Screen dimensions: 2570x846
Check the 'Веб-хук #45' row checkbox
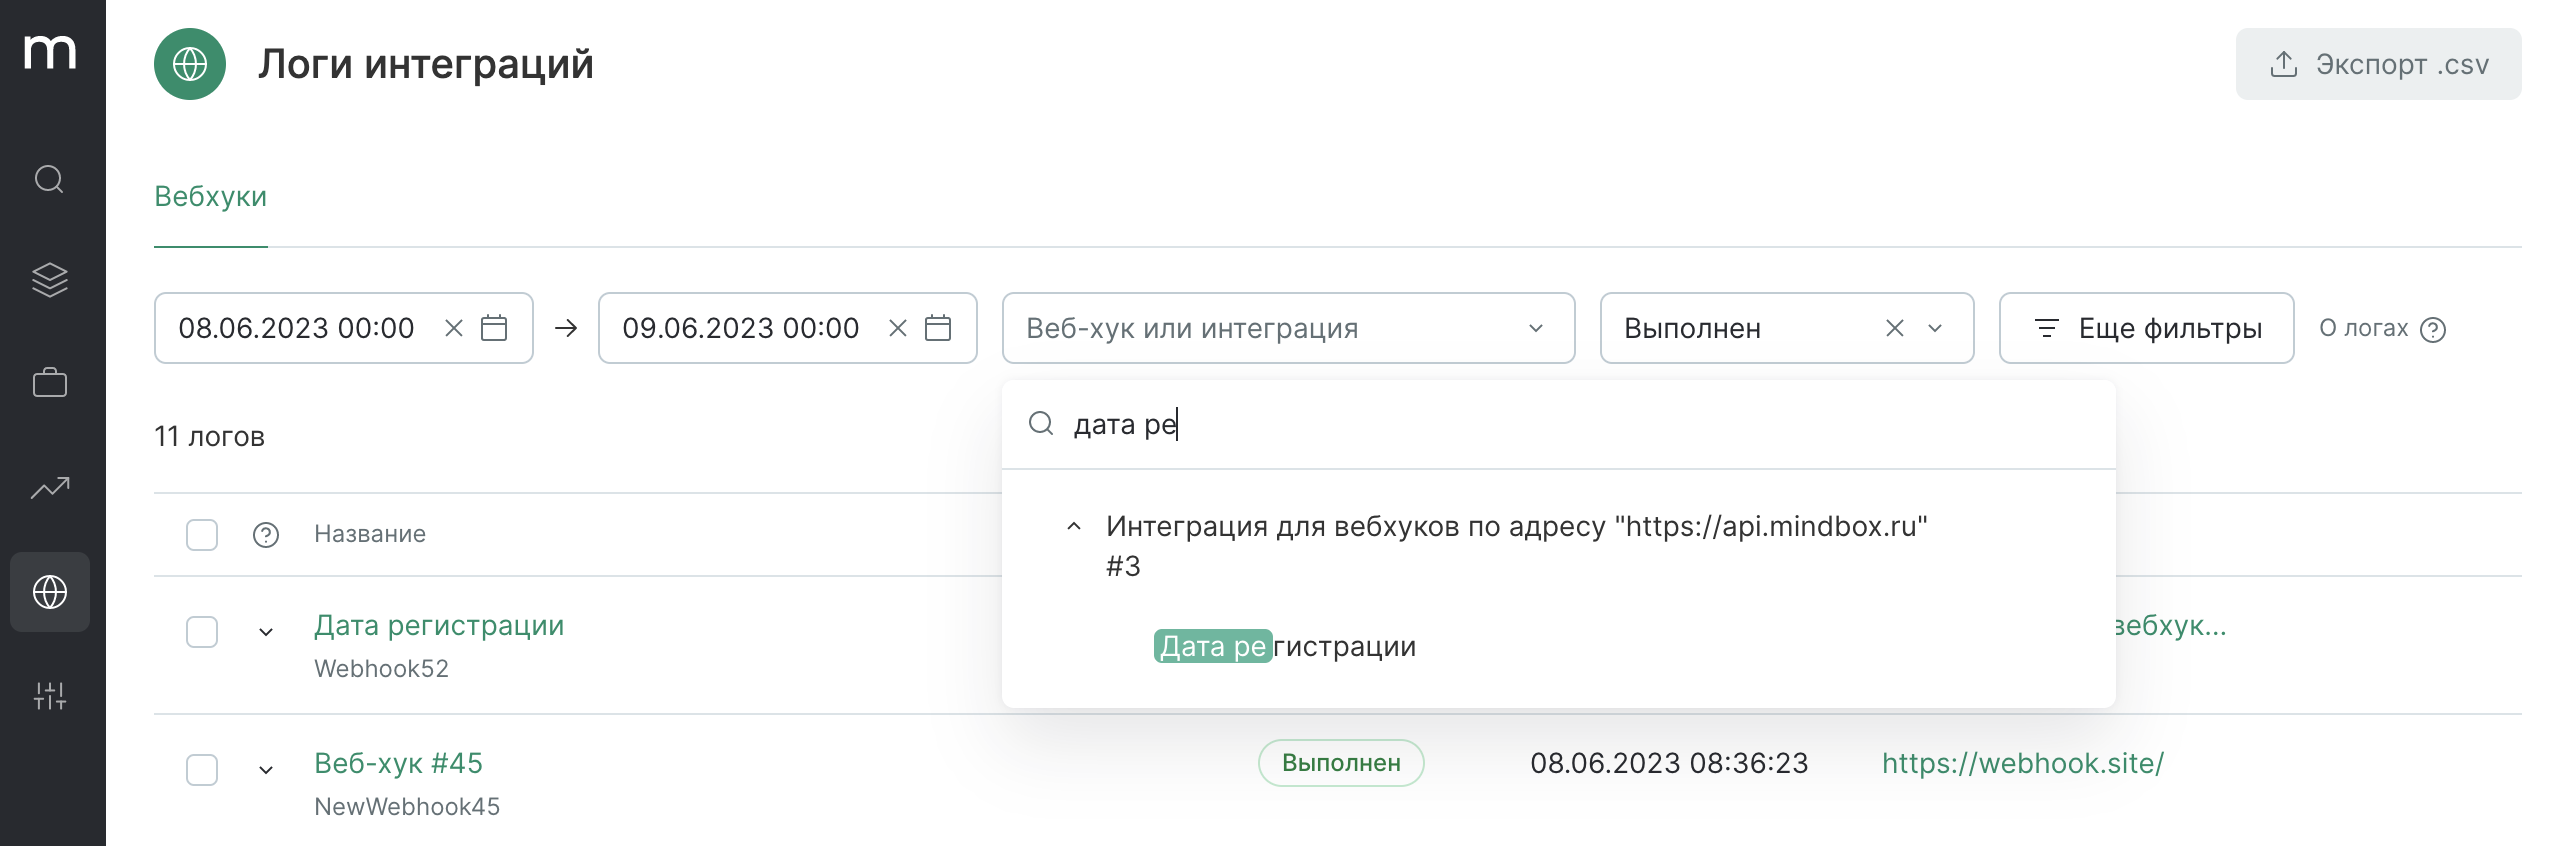[202, 770]
